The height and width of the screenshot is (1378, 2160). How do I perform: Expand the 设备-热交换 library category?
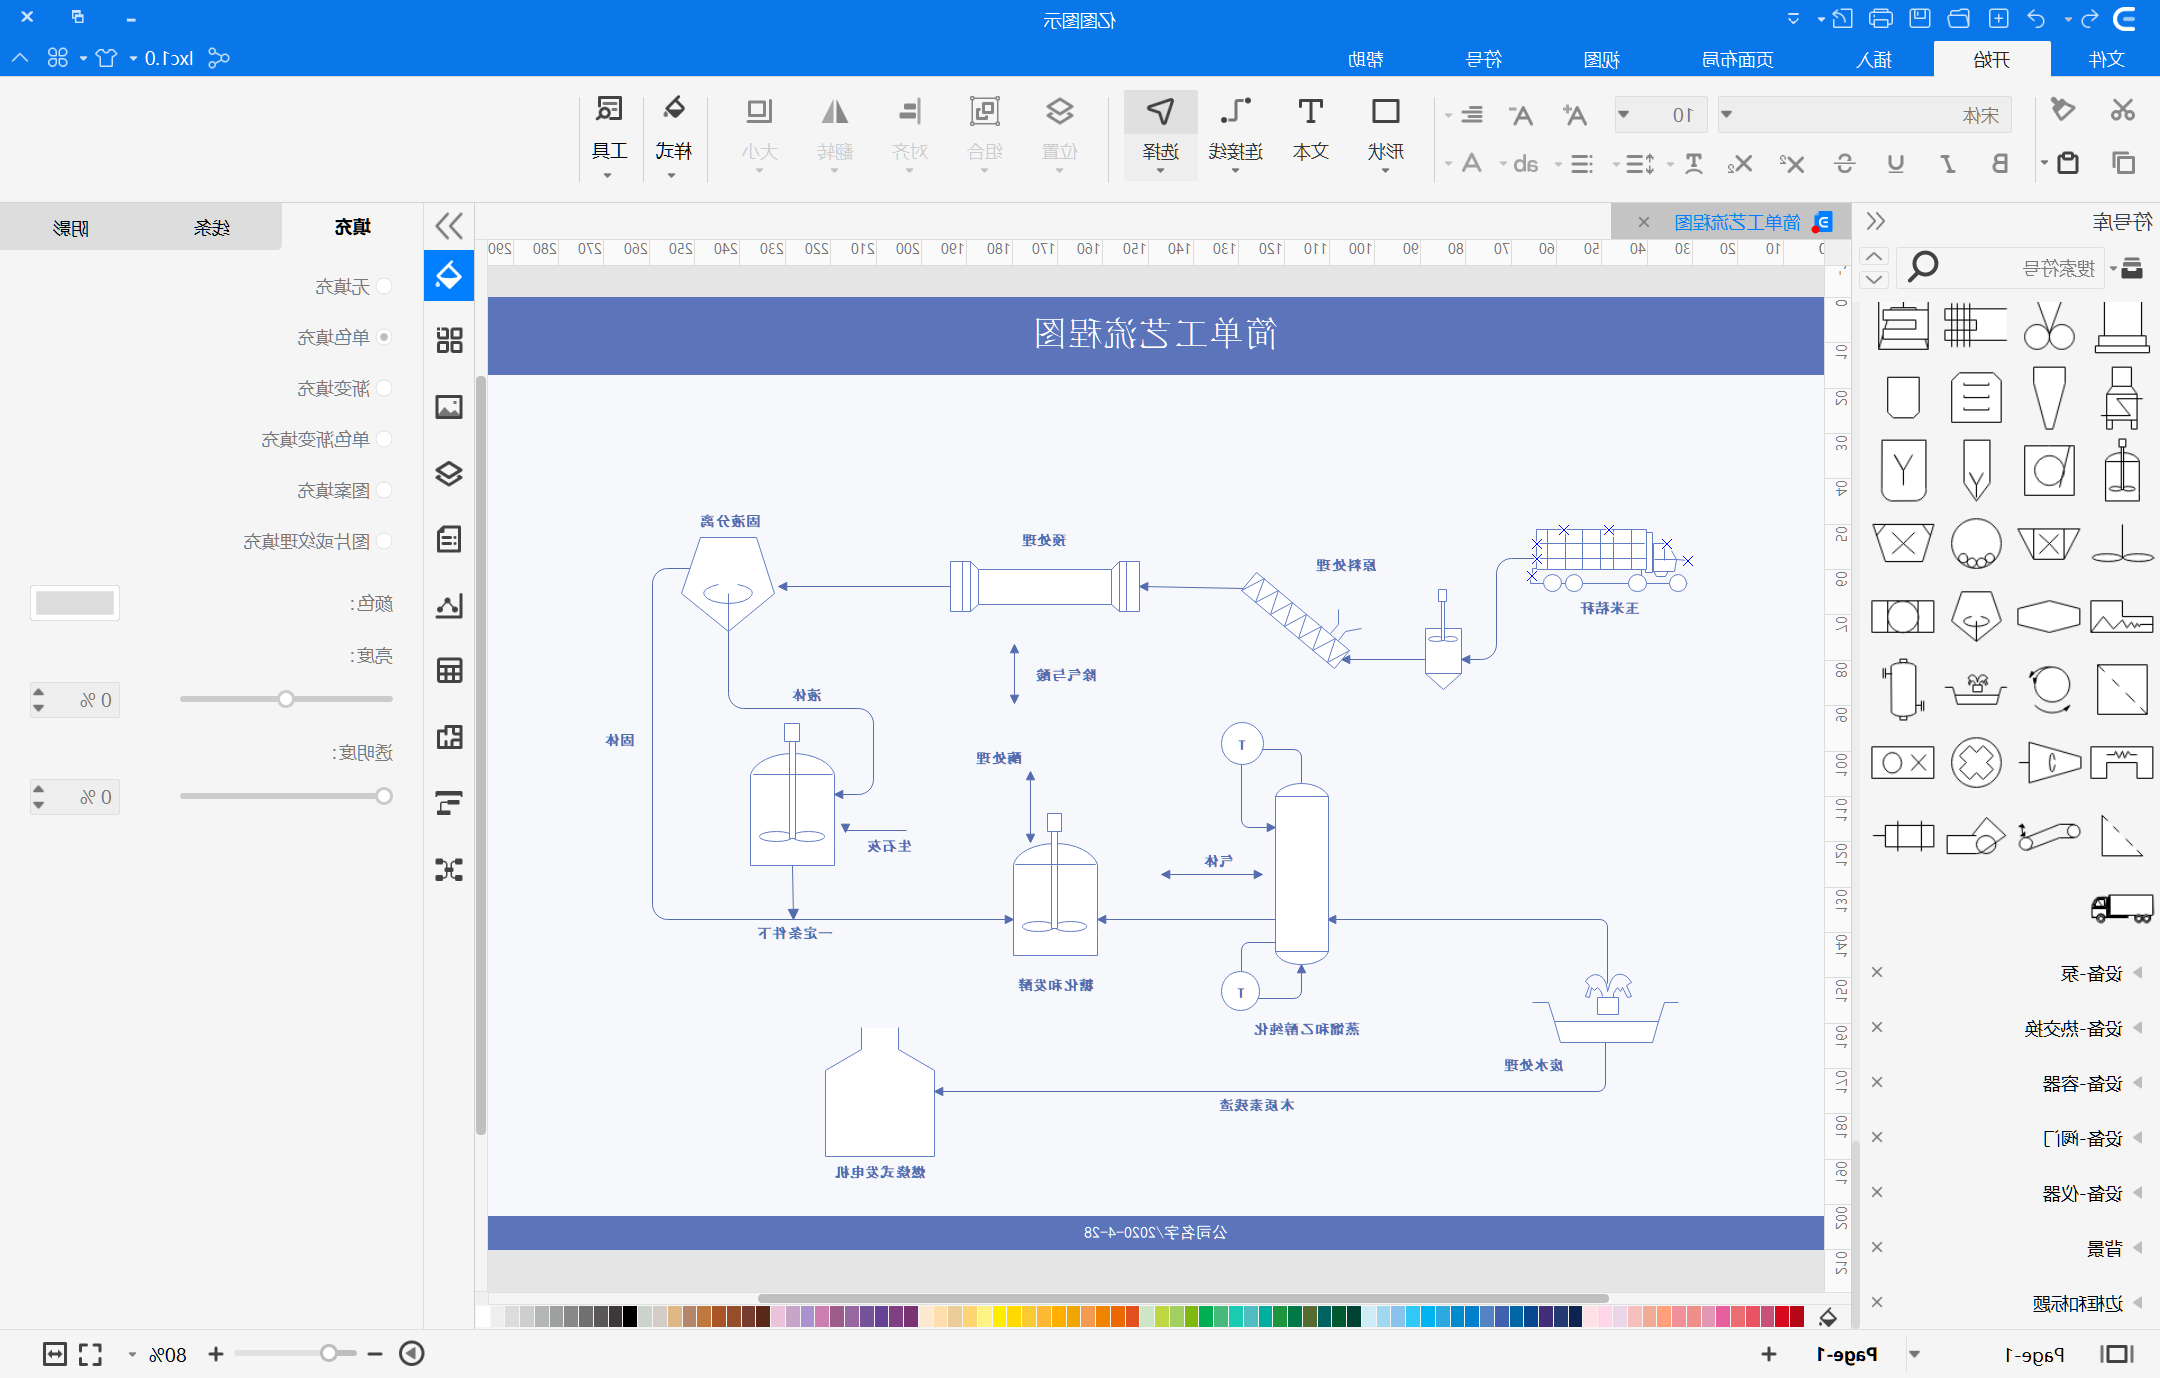coord(2138,1028)
